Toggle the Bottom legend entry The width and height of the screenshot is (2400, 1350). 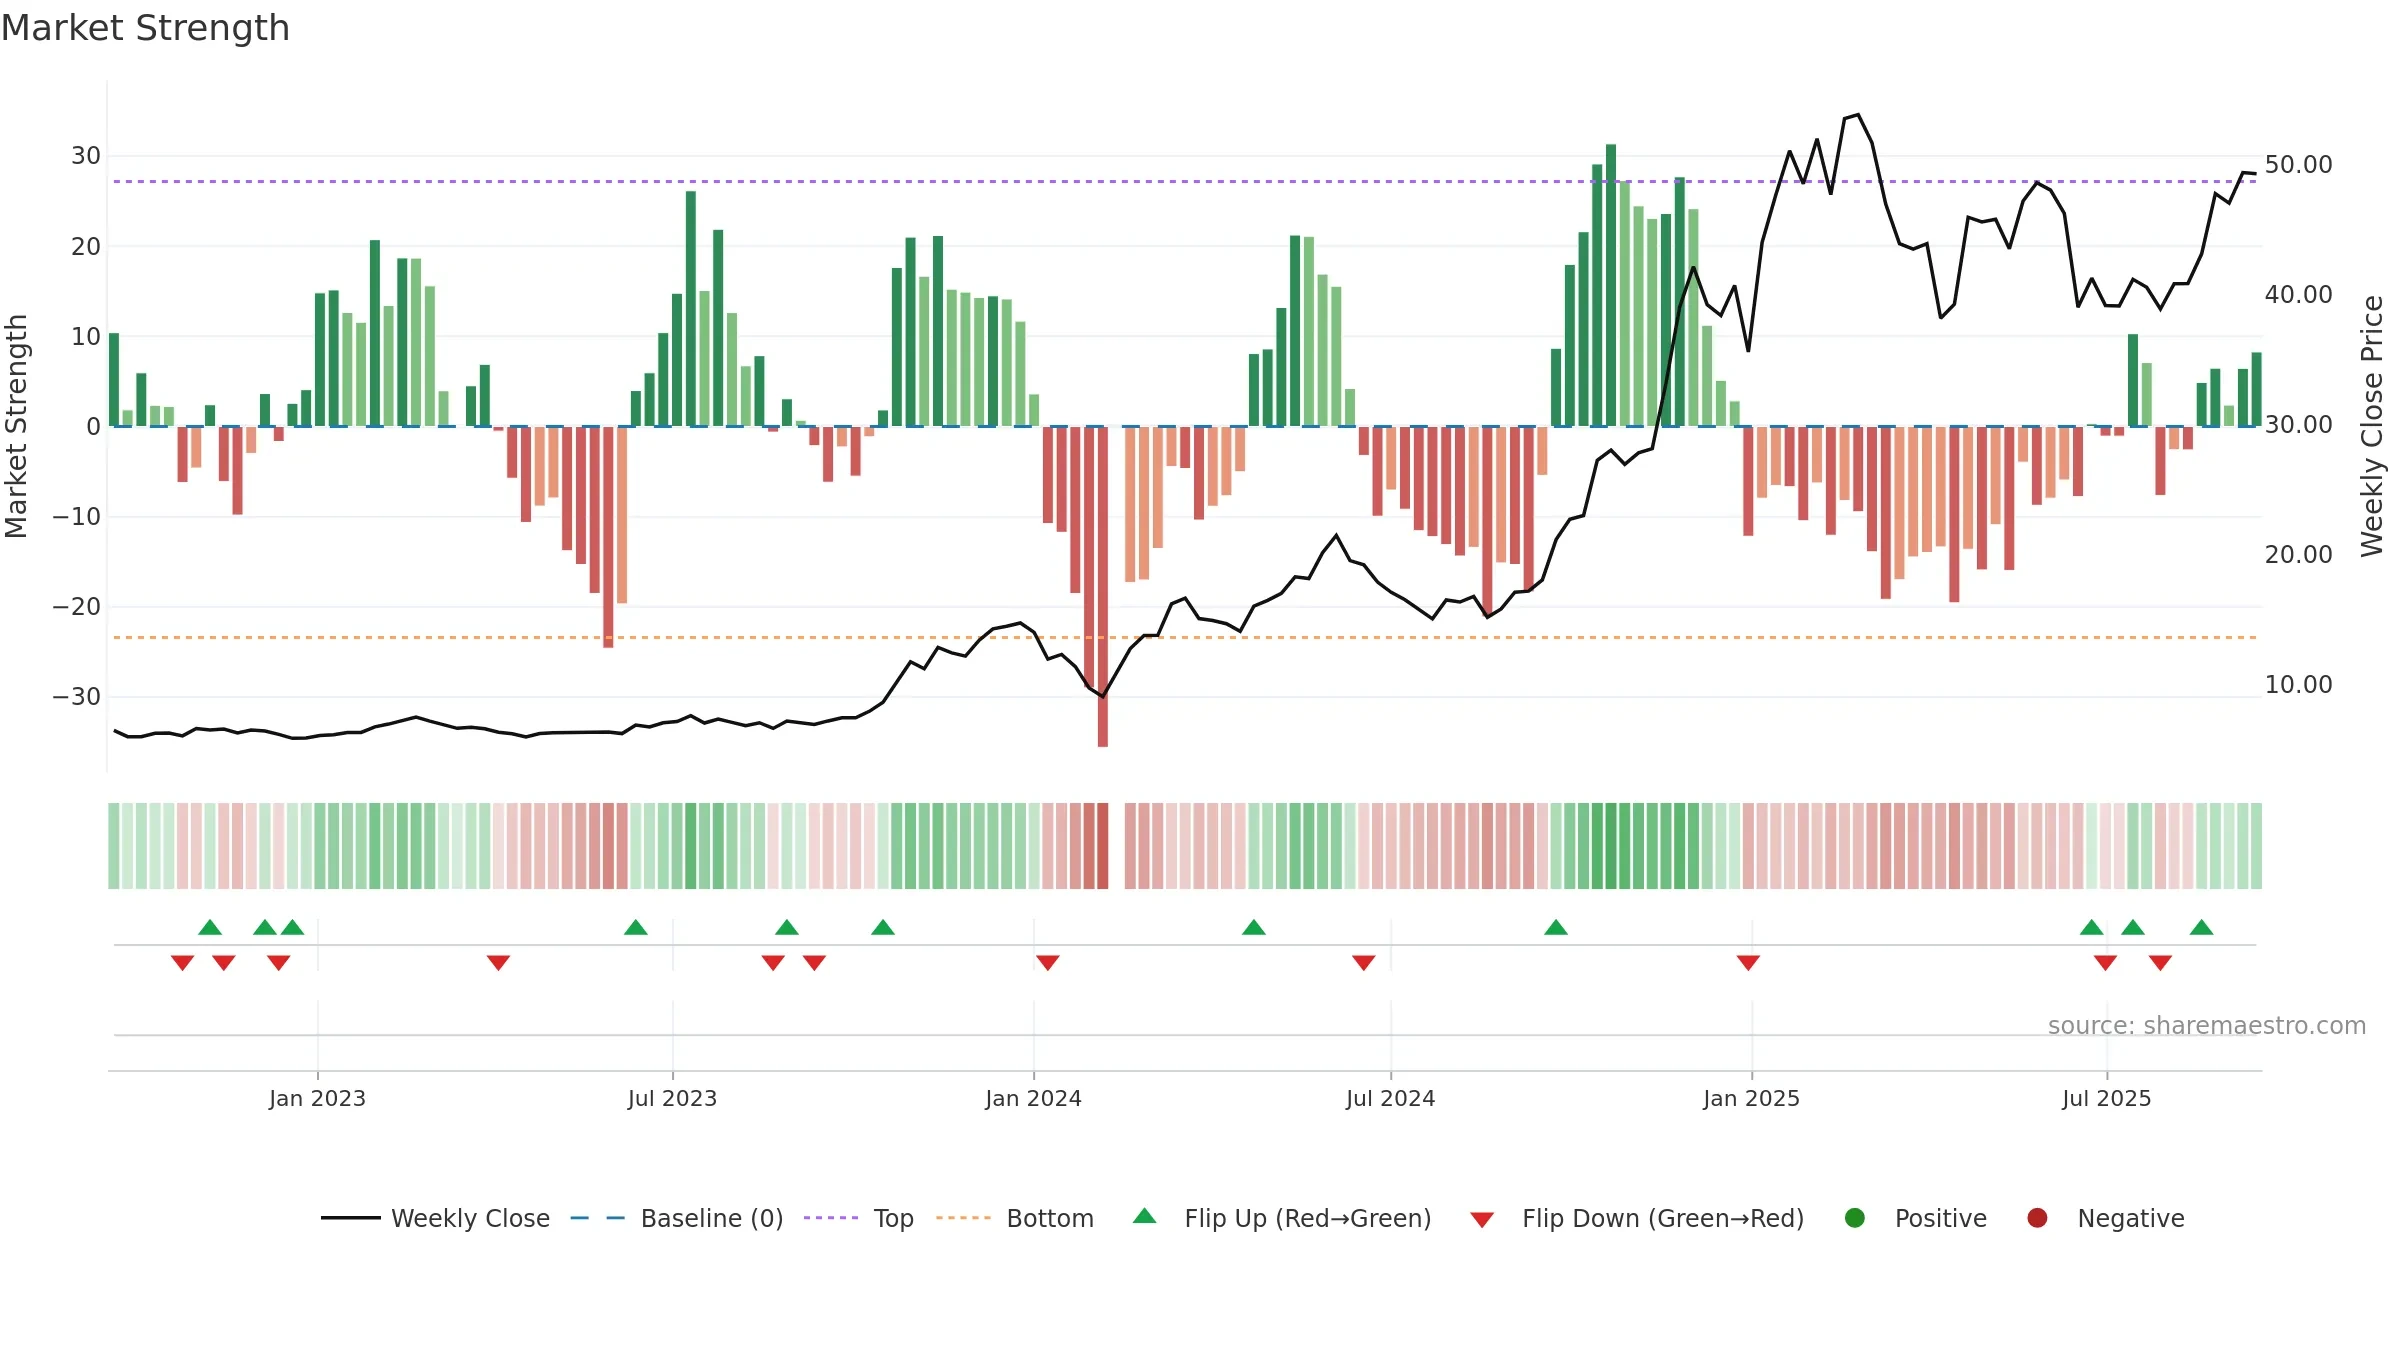pos(1015,1218)
